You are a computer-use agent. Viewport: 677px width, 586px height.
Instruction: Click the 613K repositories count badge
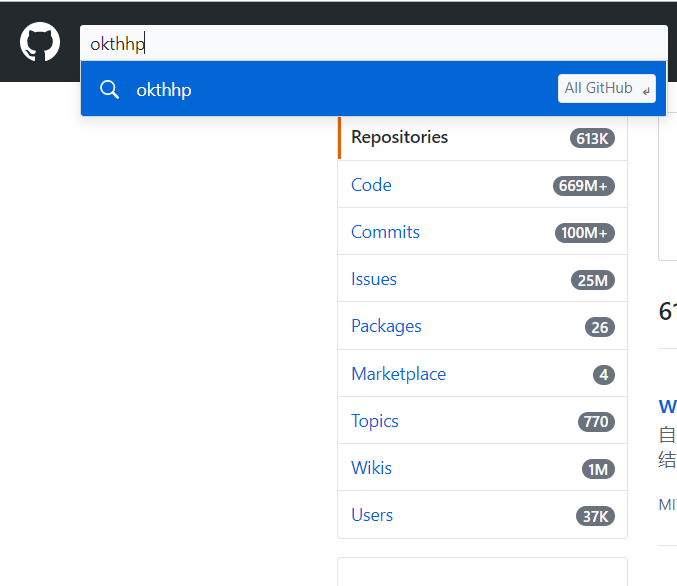tap(592, 138)
